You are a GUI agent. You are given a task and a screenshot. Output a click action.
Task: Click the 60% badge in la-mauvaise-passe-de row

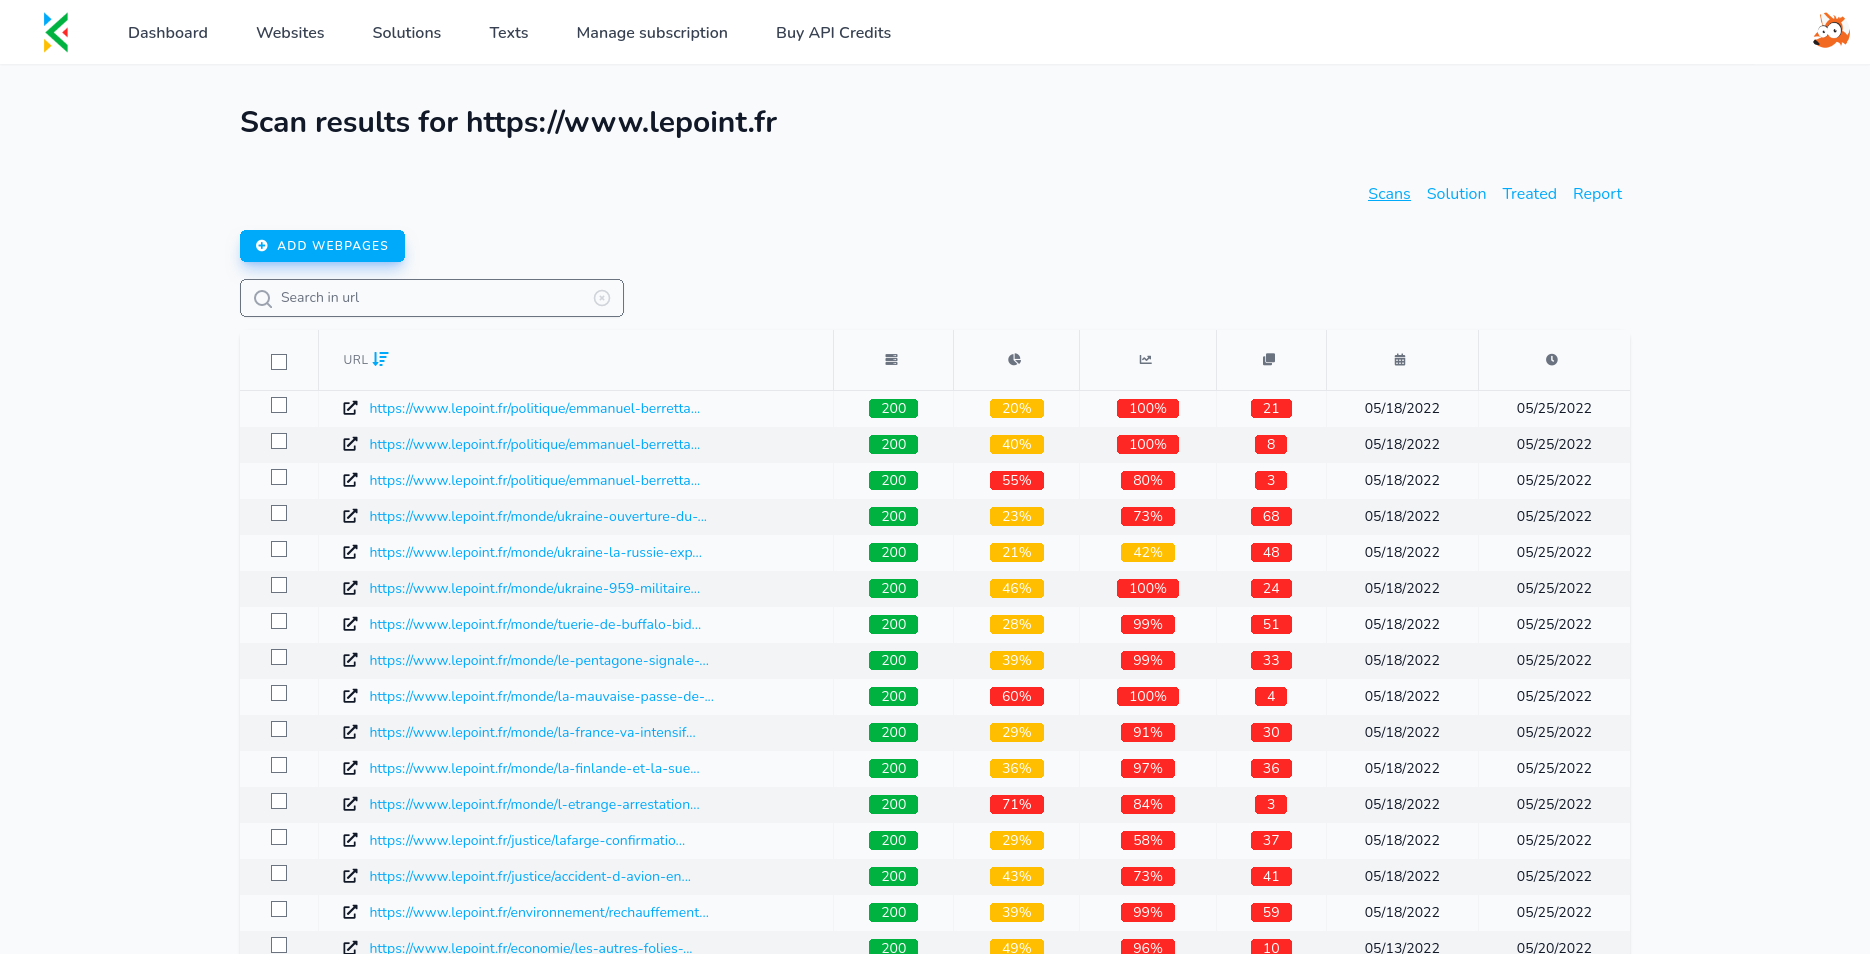(1017, 696)
